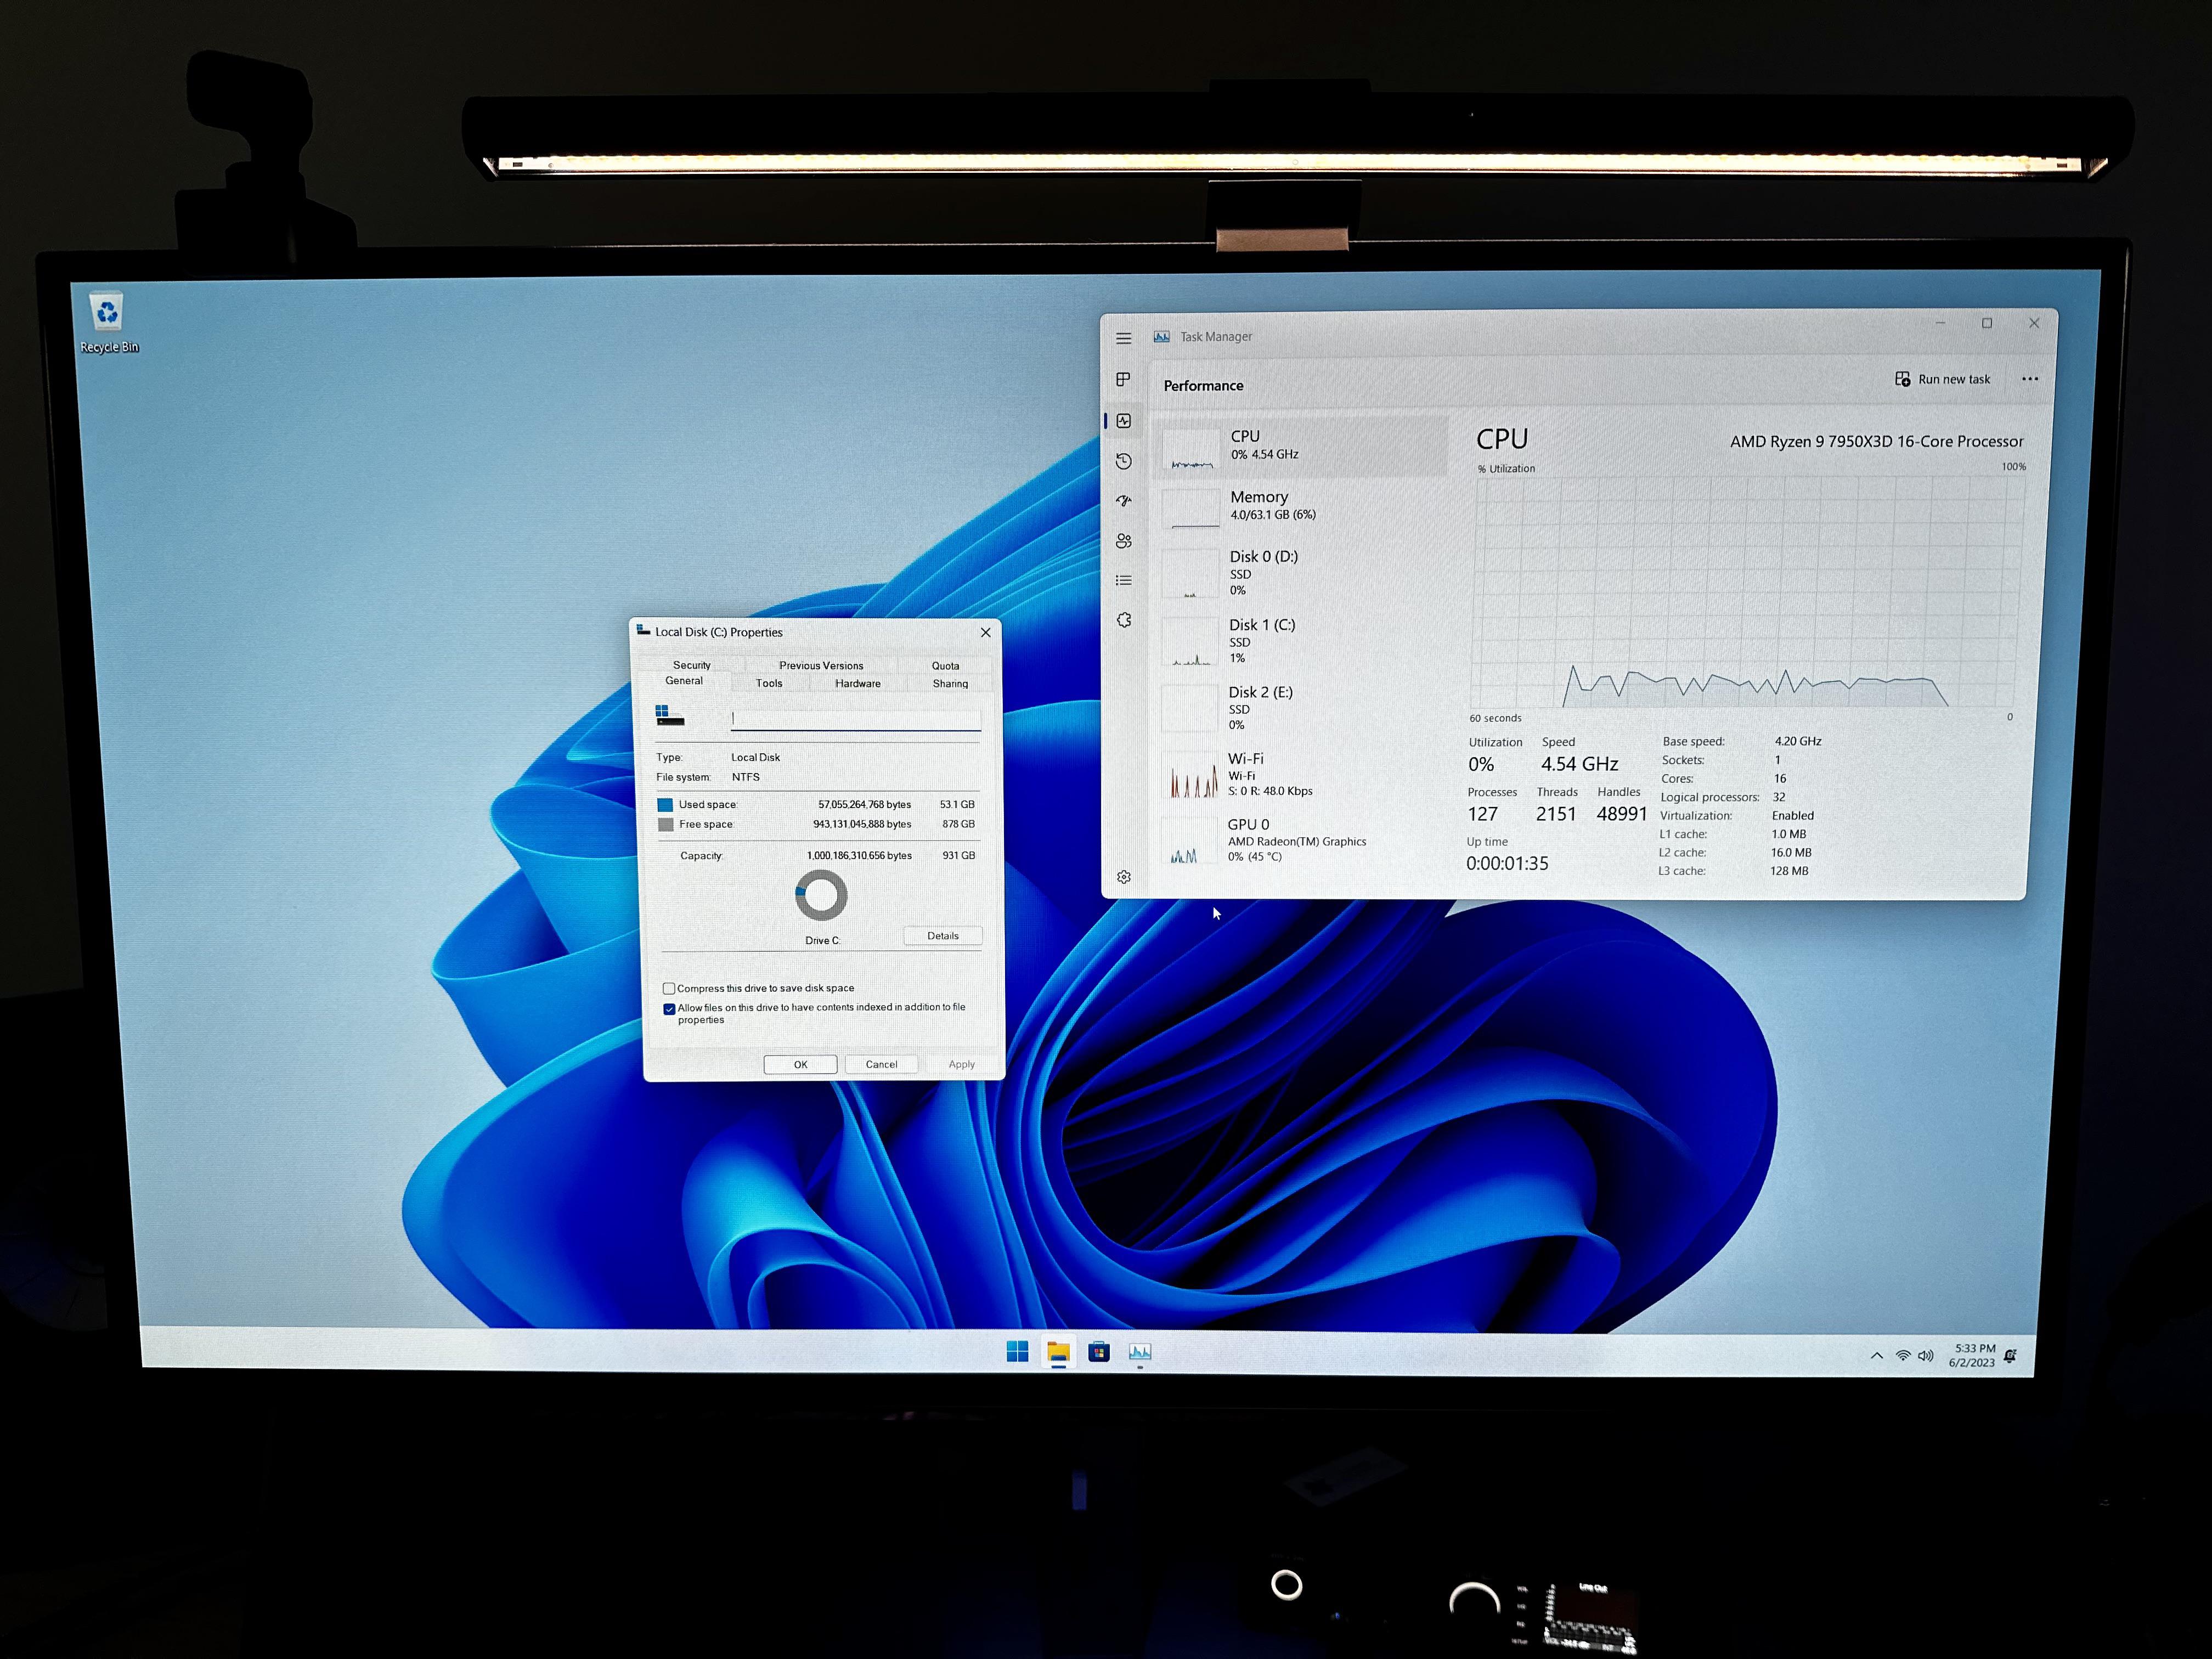2212x1659 pixels.
Task: Click Details button in disk properties
Action: coord(942,936)
